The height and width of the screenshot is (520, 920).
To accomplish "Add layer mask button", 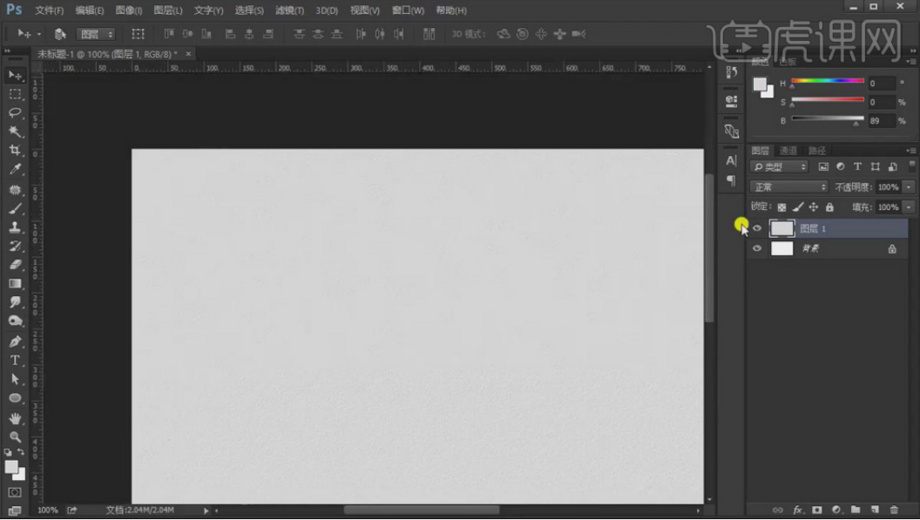I will click(817, 510).
